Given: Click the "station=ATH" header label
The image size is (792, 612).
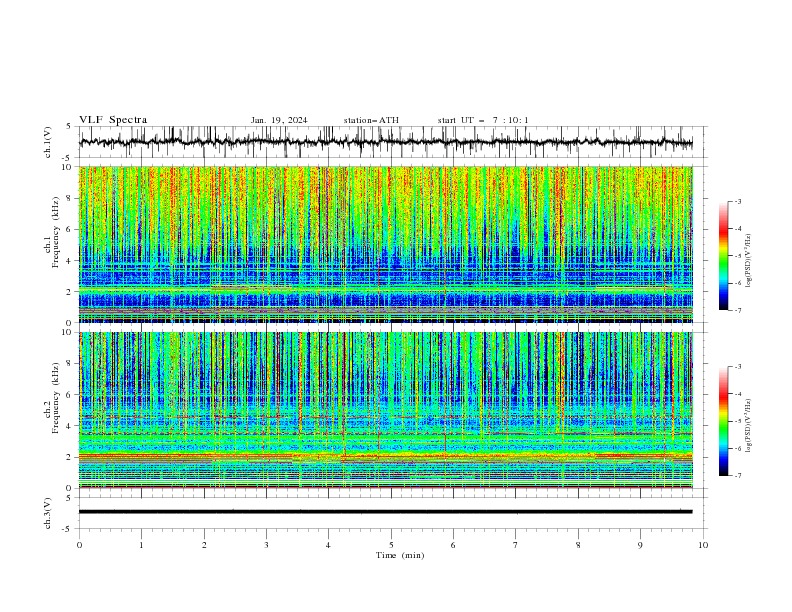Looking at the screenshot, I should [x=371, y=120].
